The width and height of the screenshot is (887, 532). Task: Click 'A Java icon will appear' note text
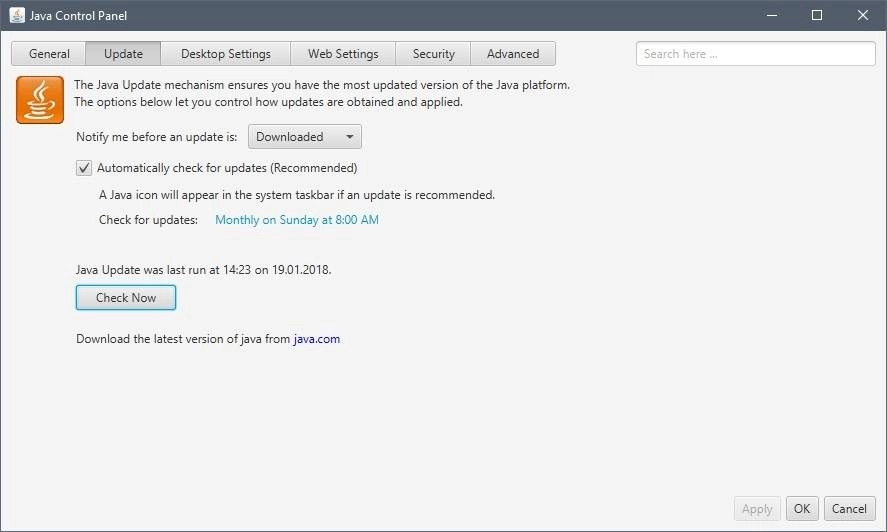(297, 195)
